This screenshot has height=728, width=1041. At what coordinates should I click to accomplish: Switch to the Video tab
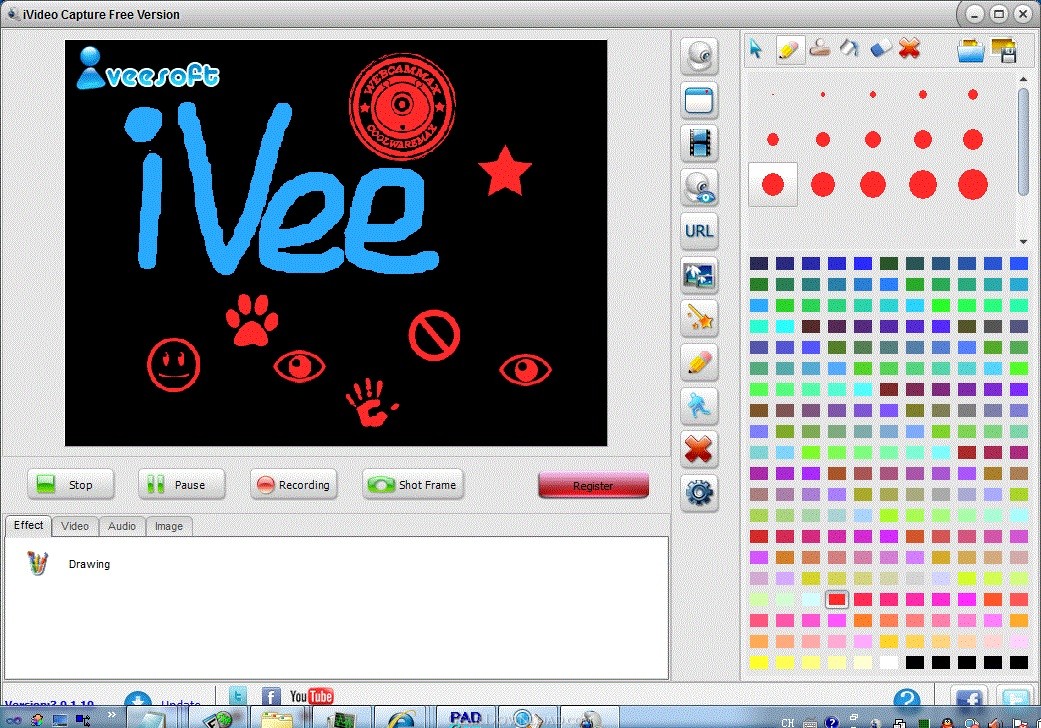point(75,526)
